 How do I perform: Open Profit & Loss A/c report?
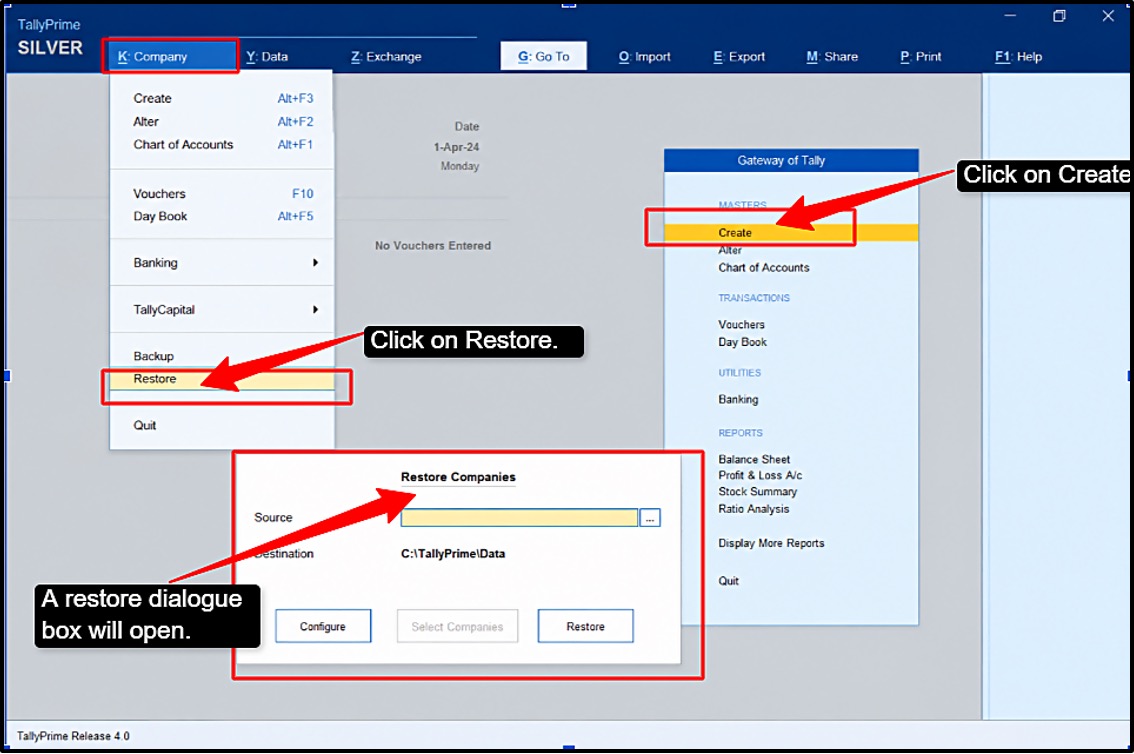pyautogui.click(x=760, y=475)
